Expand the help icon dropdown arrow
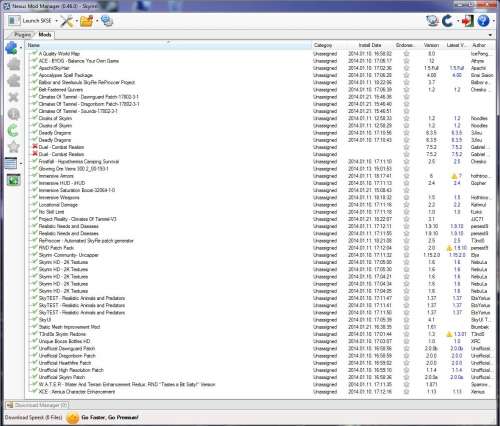This screenshot has width=500, height=426. pos(493,21)
